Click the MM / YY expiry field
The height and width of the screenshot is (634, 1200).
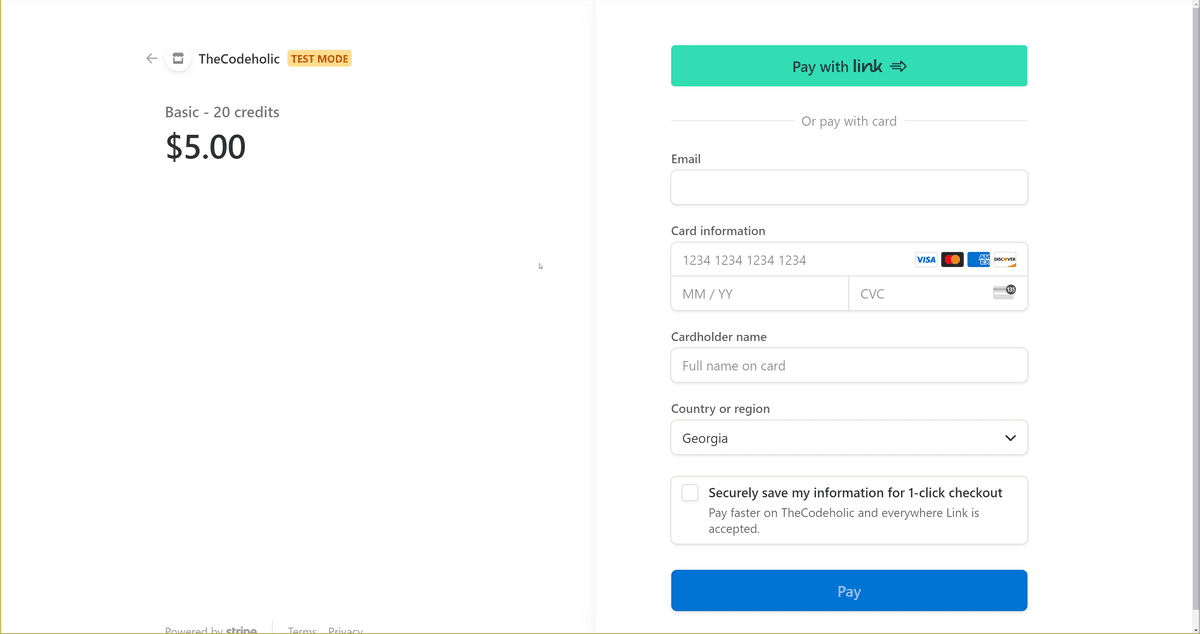click(759, 294)
